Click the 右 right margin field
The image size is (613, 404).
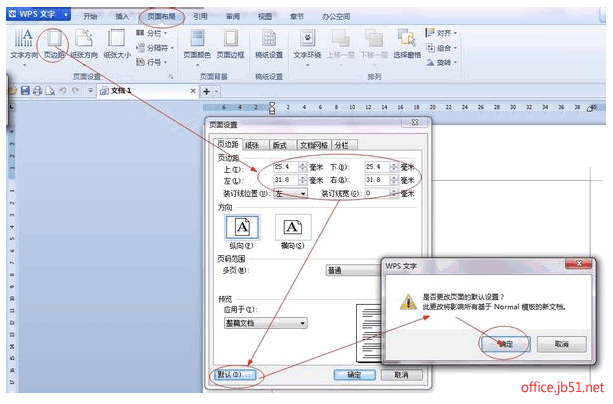(378, 180)
